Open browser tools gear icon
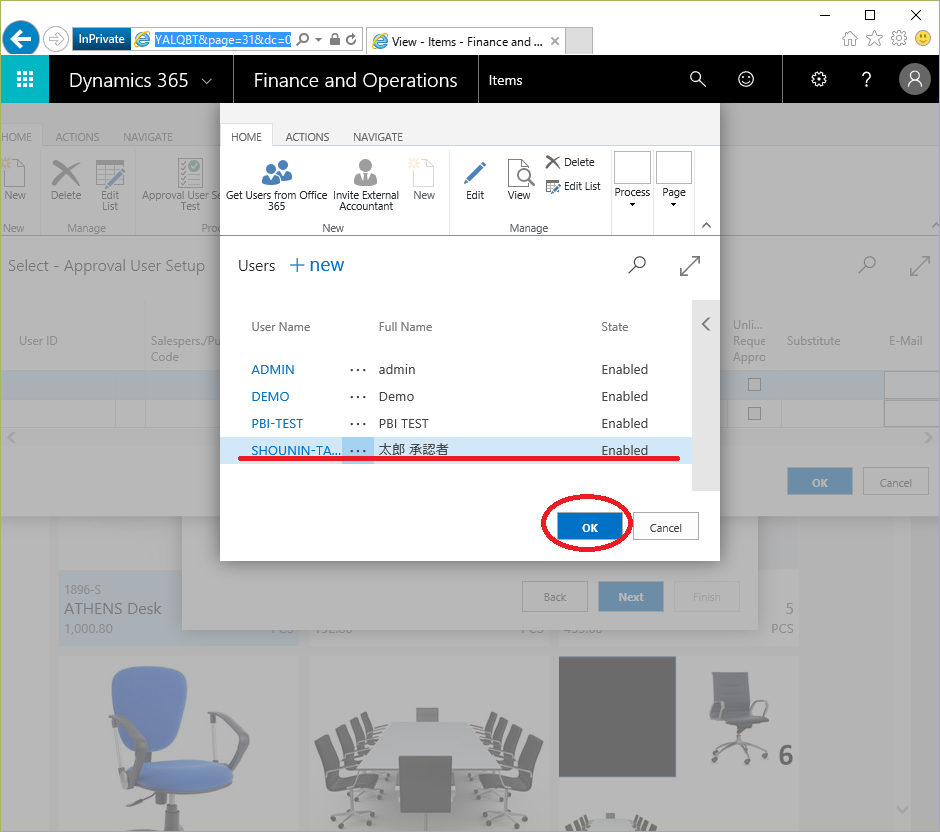The image size is (940, 832). 899,39
